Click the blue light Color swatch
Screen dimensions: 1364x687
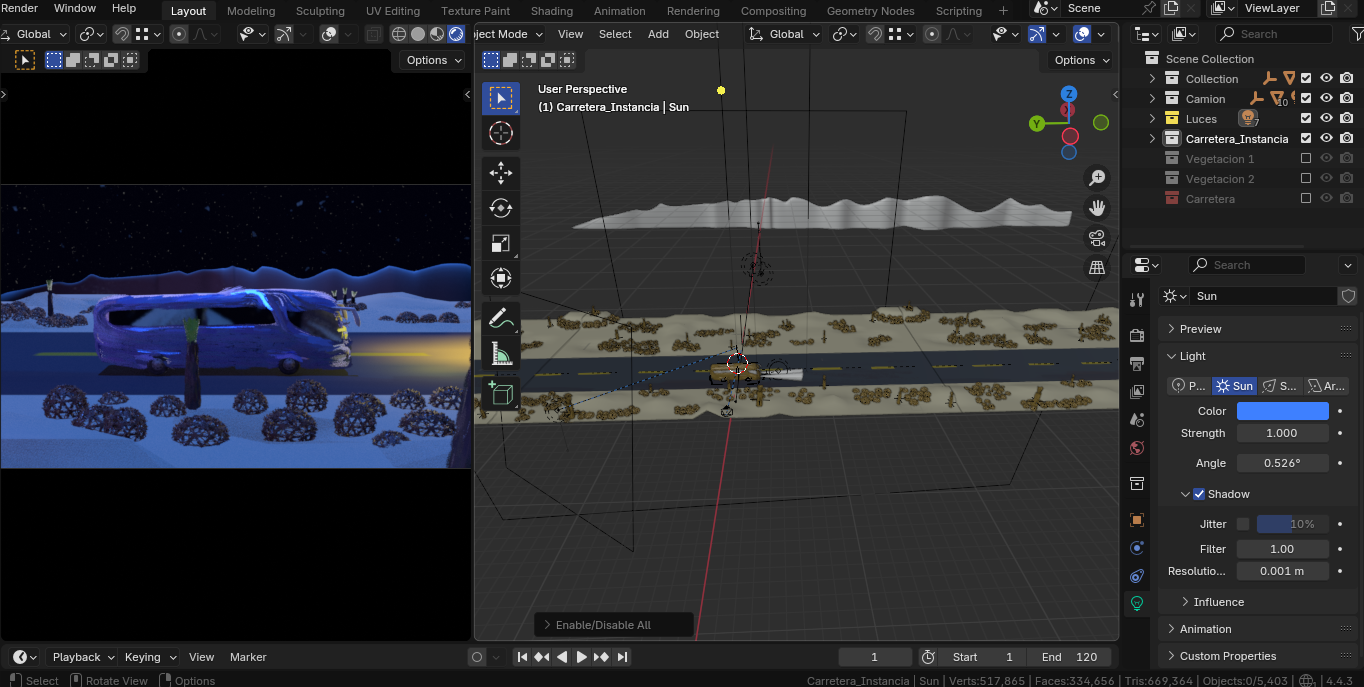(1282, 411)
